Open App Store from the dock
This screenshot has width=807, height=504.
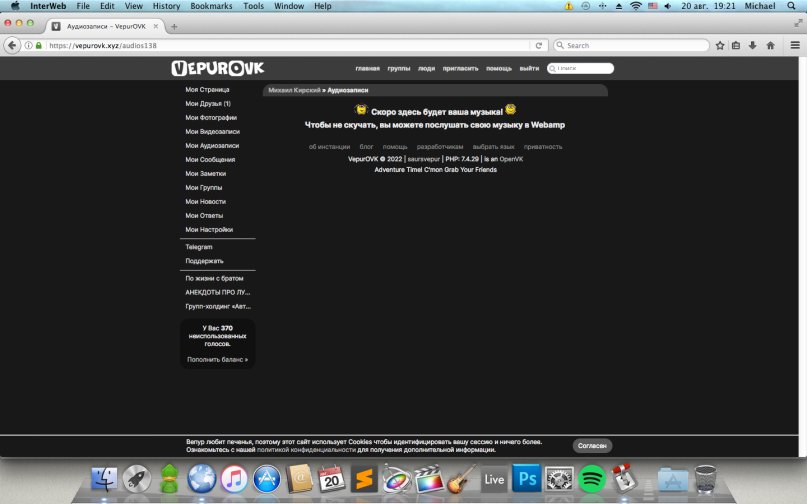[x=267, y=479]
